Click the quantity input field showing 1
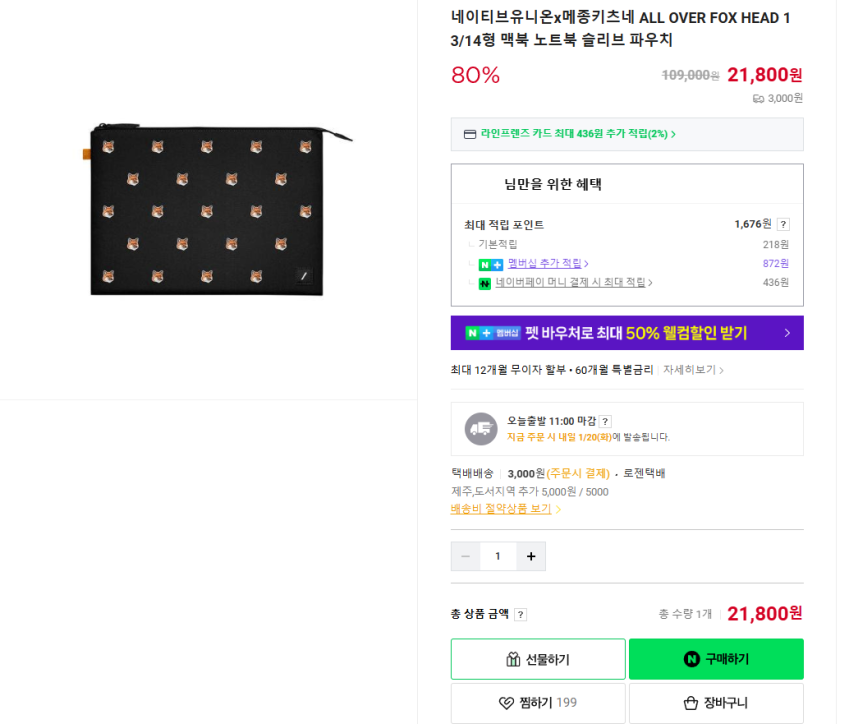The width and height of the screenshot is (849, 724). [498, 556]
